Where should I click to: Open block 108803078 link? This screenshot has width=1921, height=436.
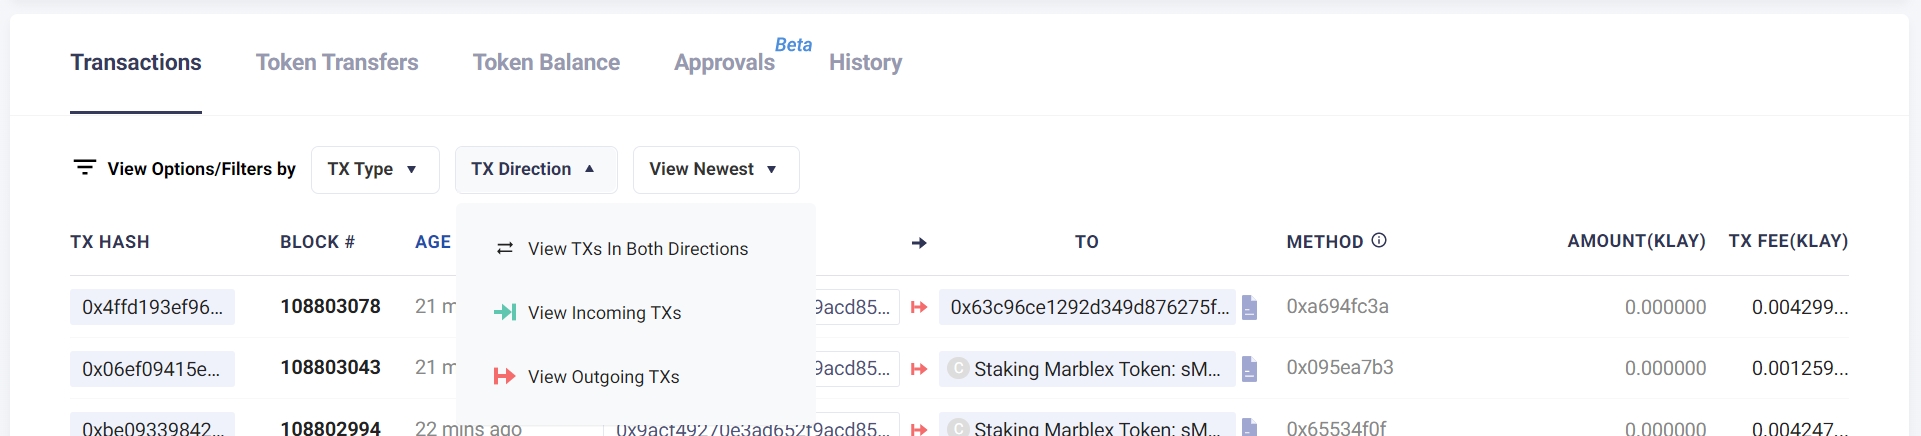(330, 307)
